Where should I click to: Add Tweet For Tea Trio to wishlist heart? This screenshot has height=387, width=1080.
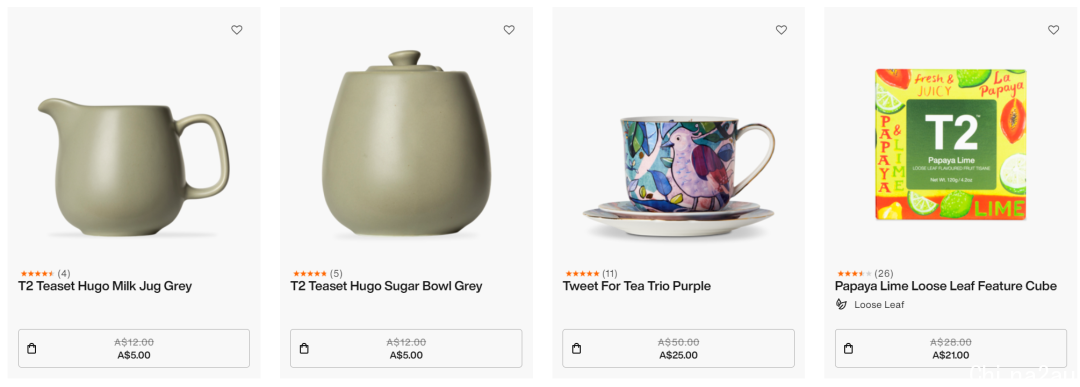(781, 30)
